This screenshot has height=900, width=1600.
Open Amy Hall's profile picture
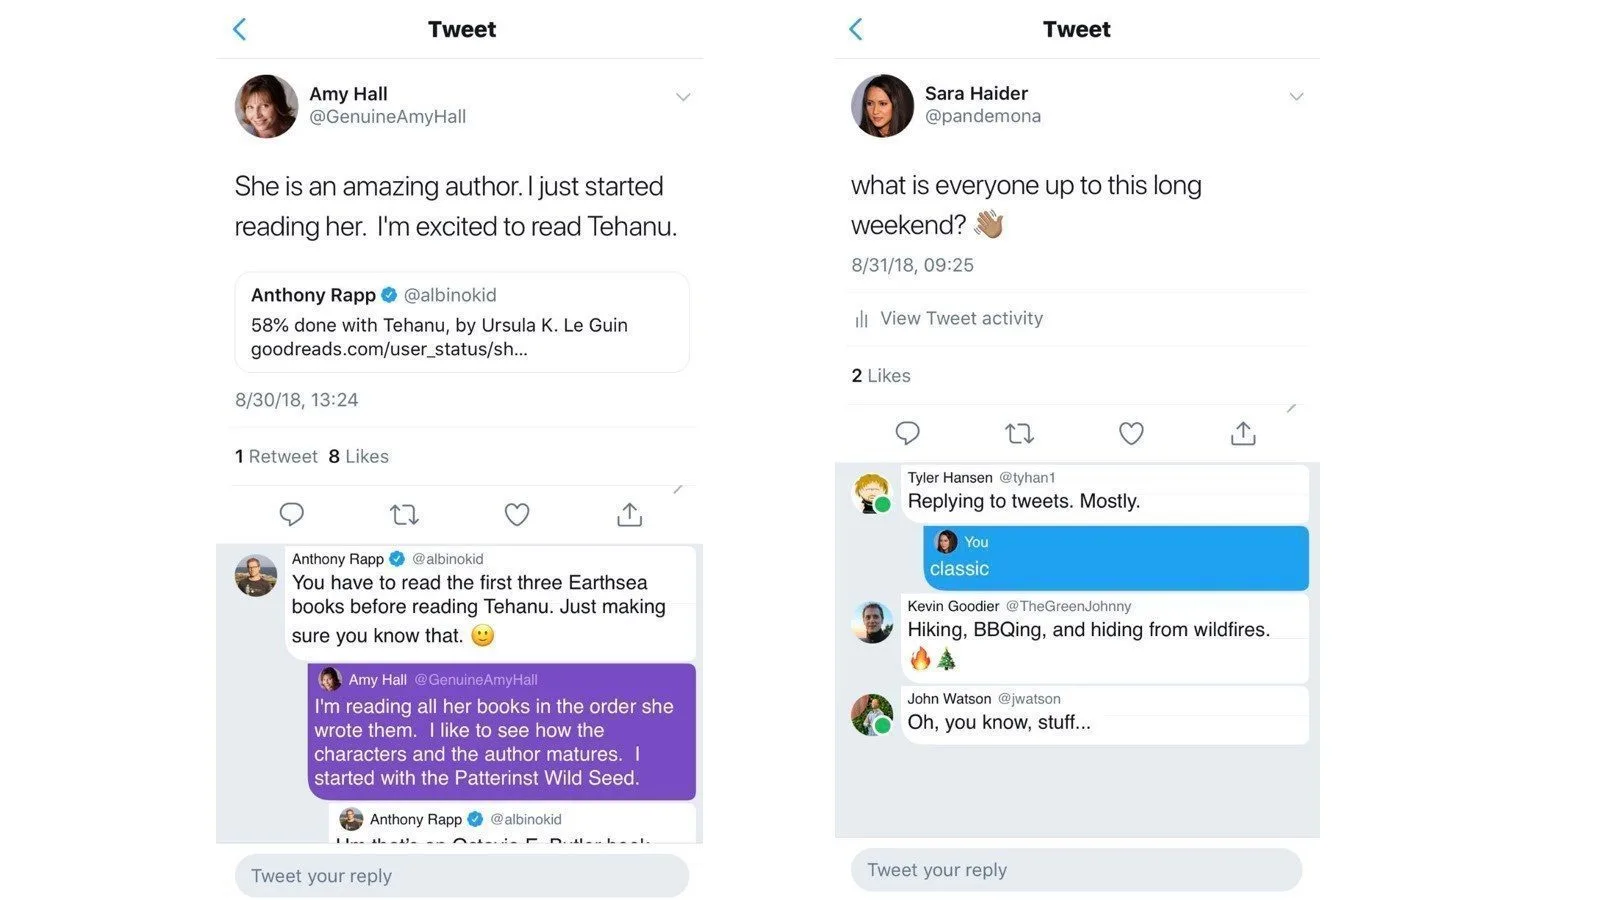coord(266,105)
